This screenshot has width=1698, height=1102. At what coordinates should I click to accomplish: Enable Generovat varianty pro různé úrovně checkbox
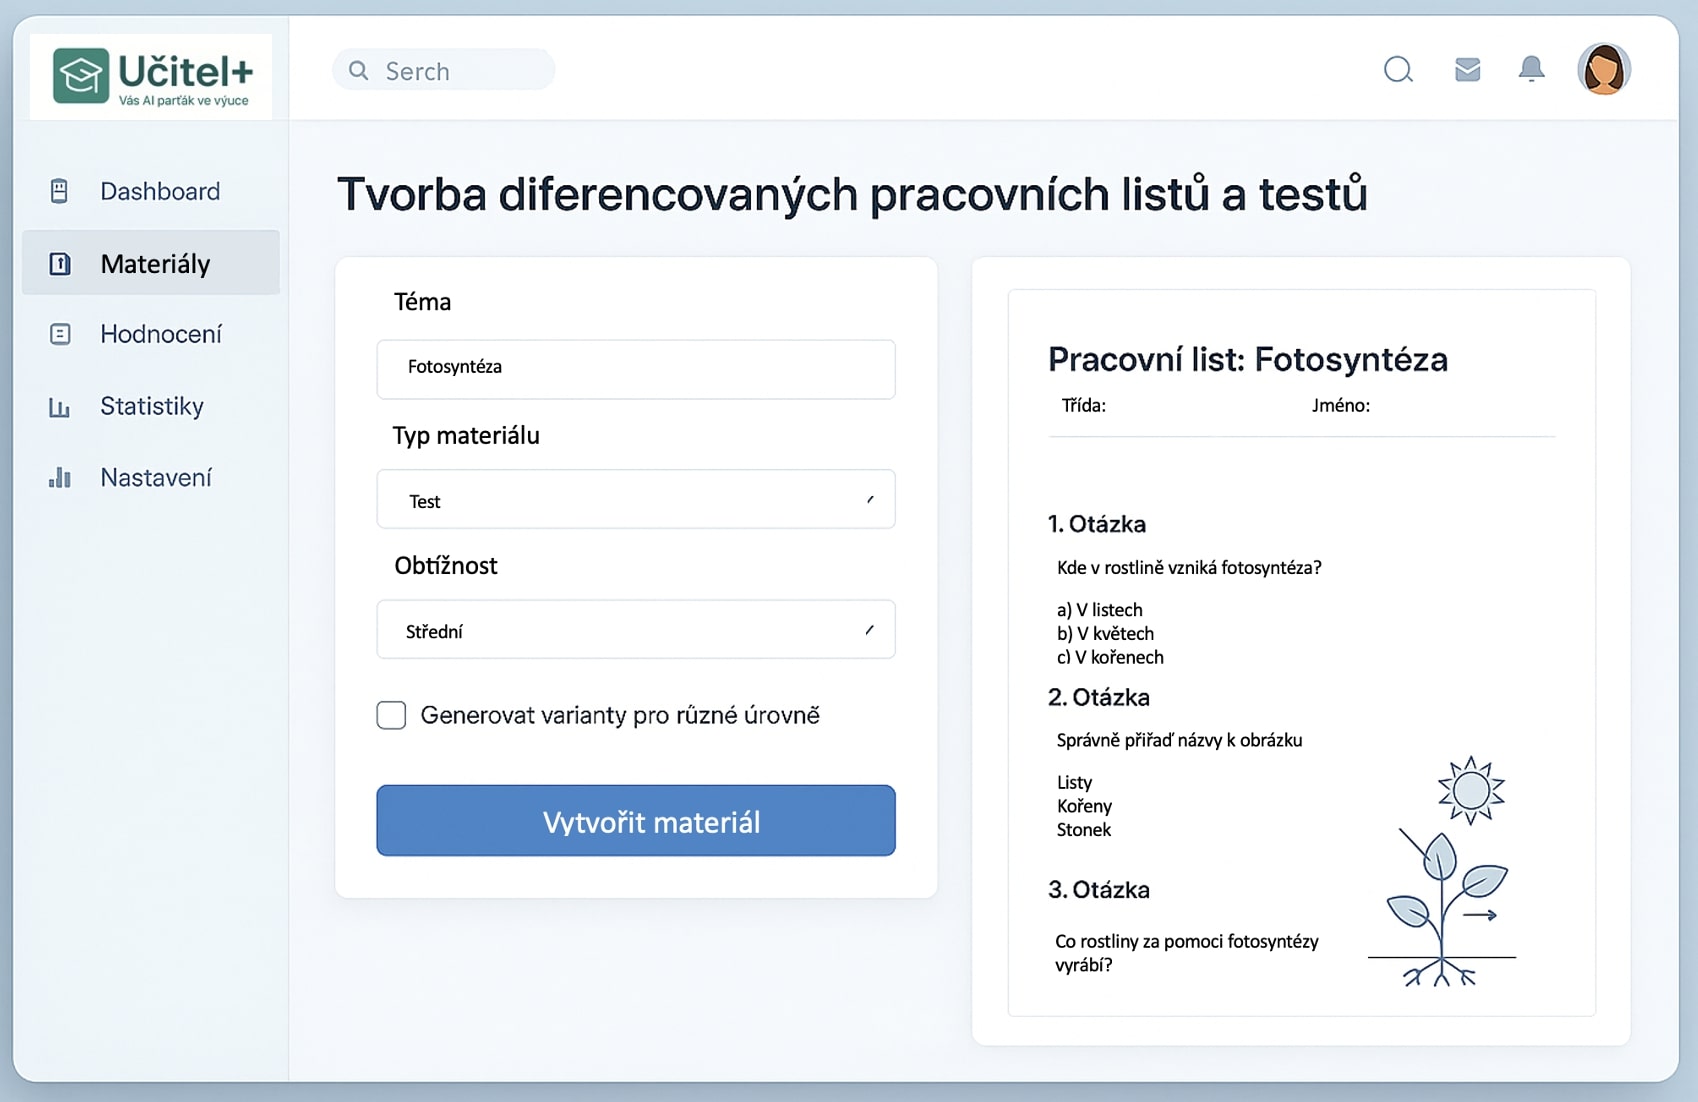391,715
